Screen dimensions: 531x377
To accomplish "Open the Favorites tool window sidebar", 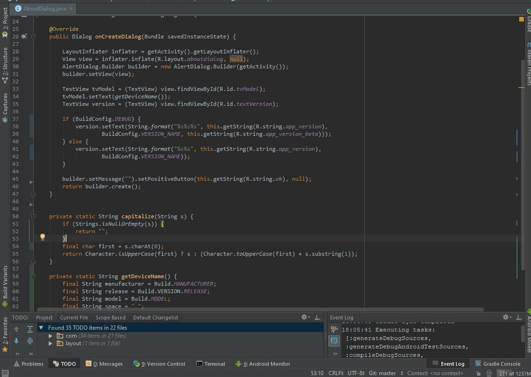I will coord(5,335).
